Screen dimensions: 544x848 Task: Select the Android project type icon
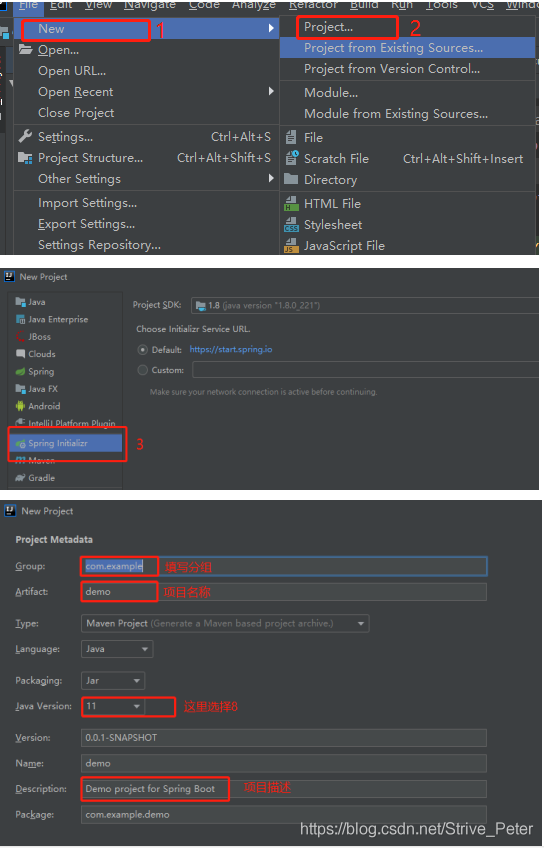(x=21, y=406)
